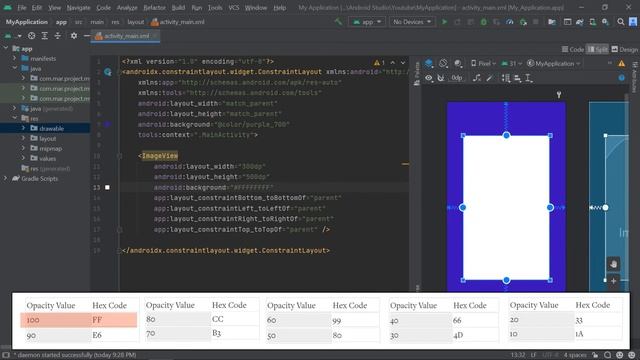Screen dimensions: 640x360
Task: Toggle View Options eye icon
Action: [x=429, y=78]
